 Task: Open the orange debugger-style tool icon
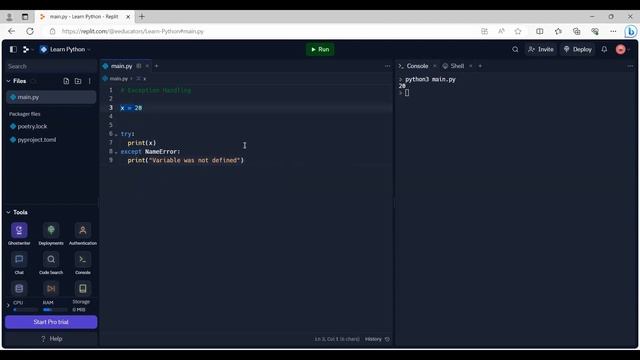51,289
